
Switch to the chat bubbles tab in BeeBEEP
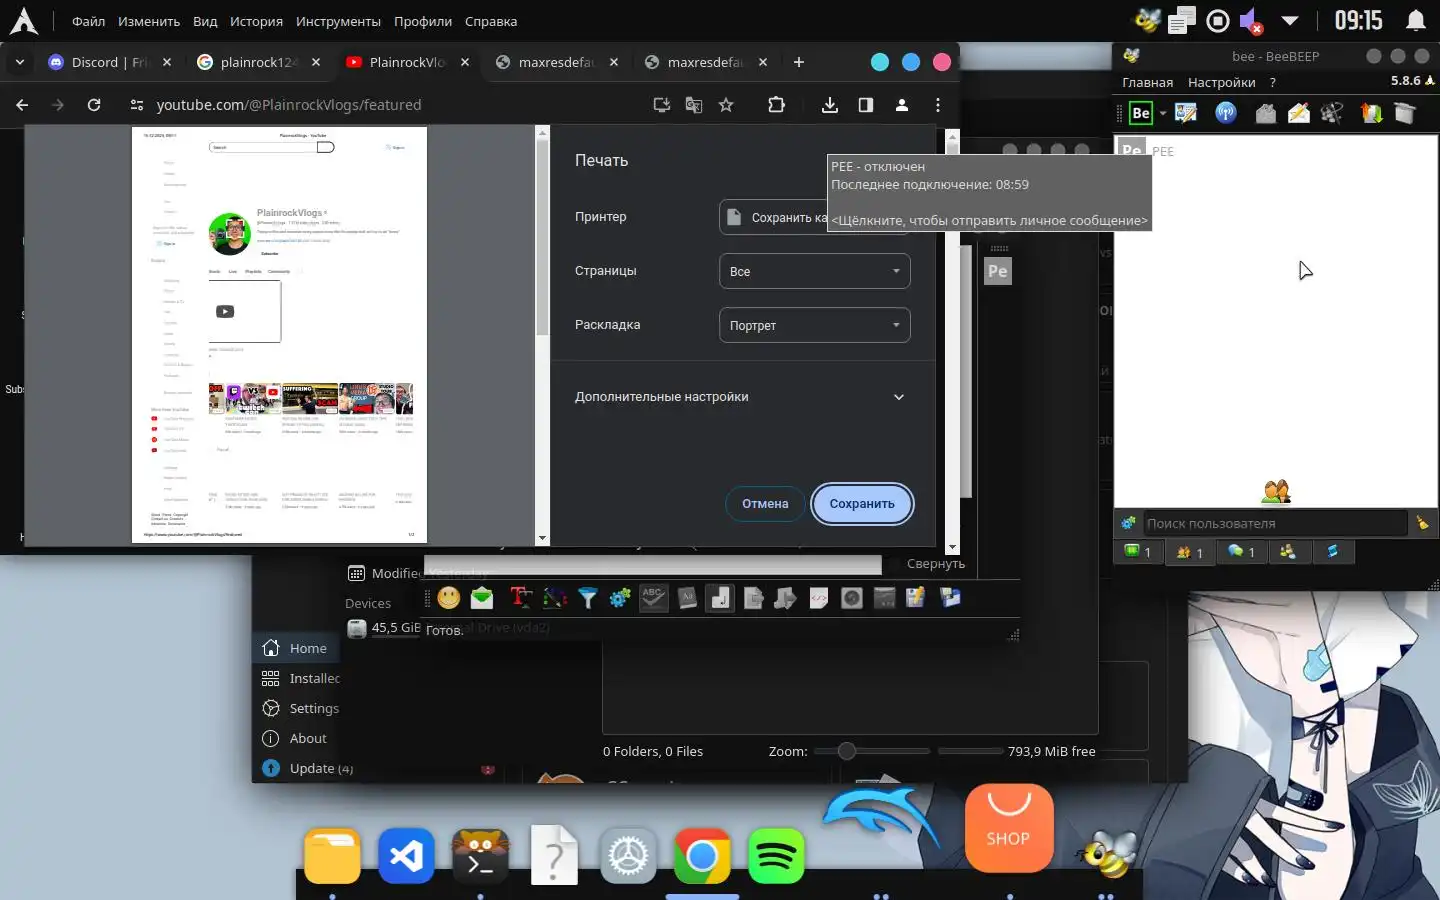pos(1242,551)
